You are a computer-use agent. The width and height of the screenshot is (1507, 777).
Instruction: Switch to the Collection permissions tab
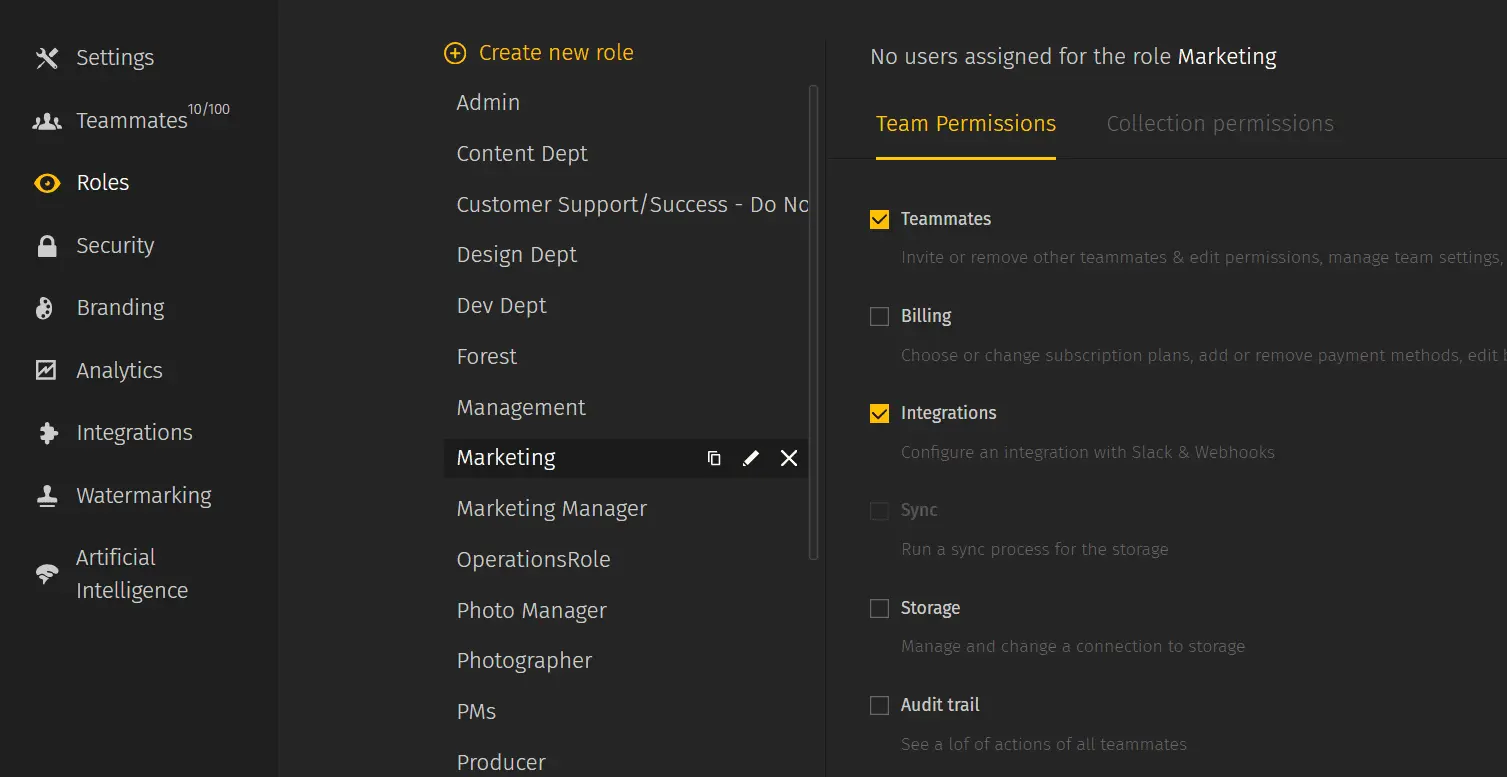[x=1219, y=123]
